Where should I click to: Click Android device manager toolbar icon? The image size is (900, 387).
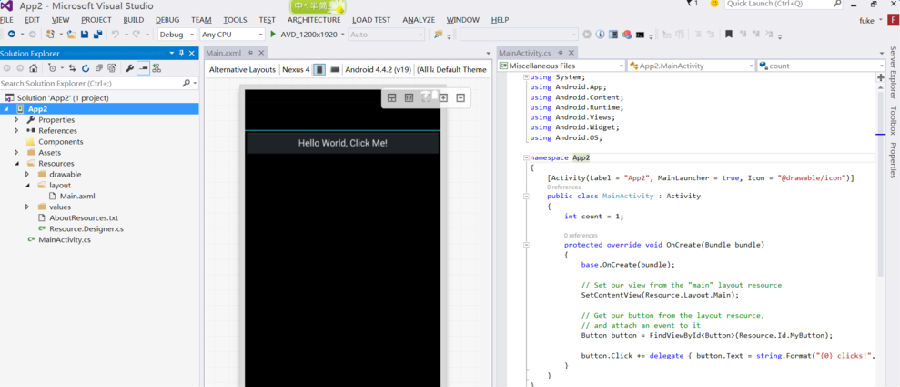(614, 34)
